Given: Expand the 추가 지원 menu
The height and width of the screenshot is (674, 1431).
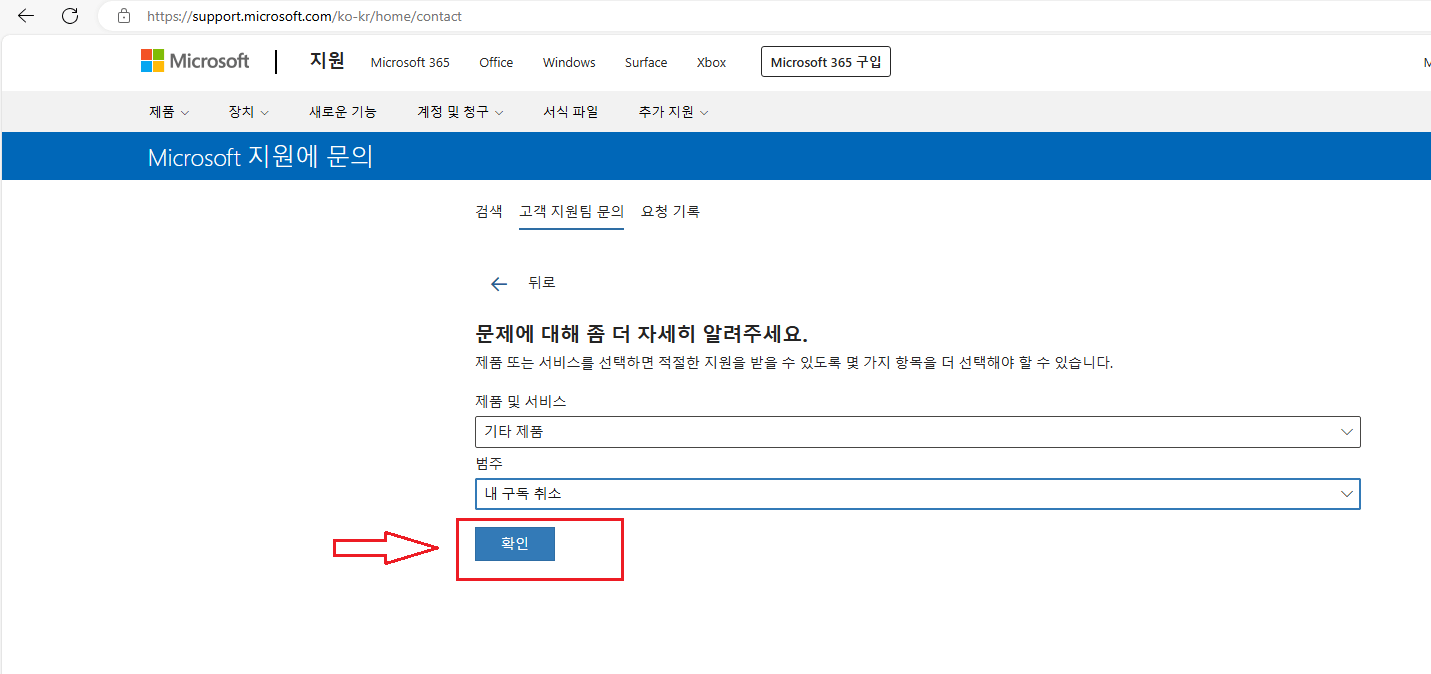Looking at the screenshot, I should pos(673,112).
